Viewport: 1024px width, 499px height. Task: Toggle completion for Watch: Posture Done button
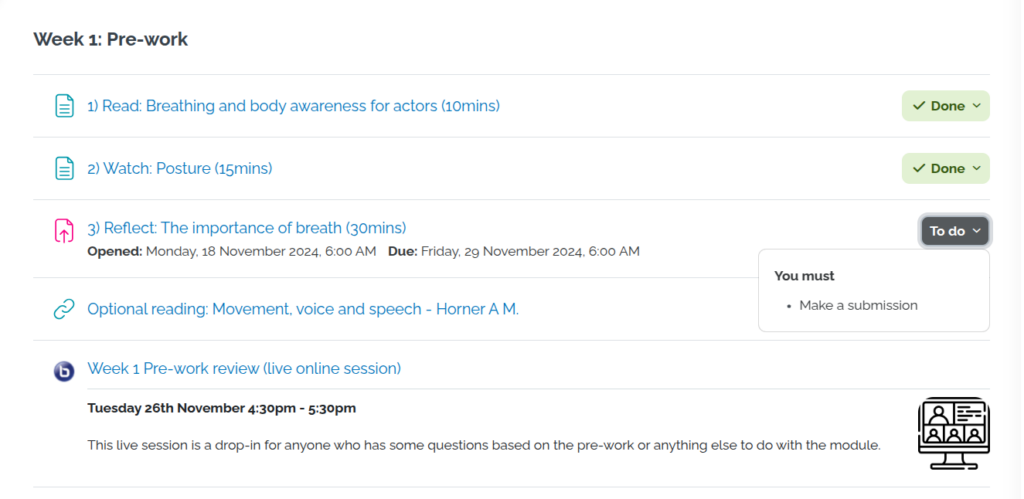945,169
